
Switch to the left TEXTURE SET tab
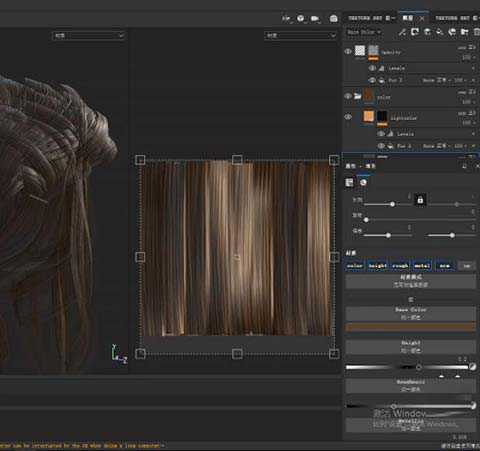tap(365, 18)
